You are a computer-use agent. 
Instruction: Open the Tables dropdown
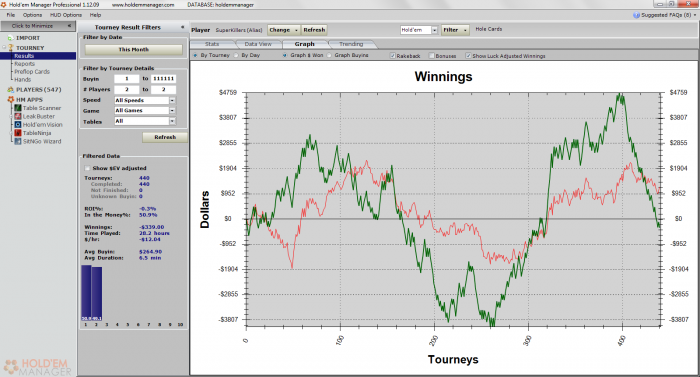(172, 121)
